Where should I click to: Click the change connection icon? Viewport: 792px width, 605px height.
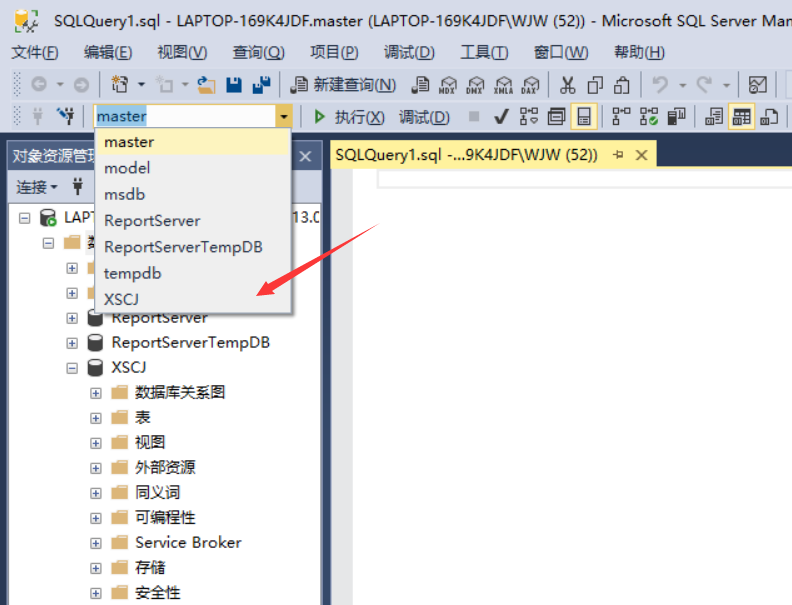(x=66, y=116)
